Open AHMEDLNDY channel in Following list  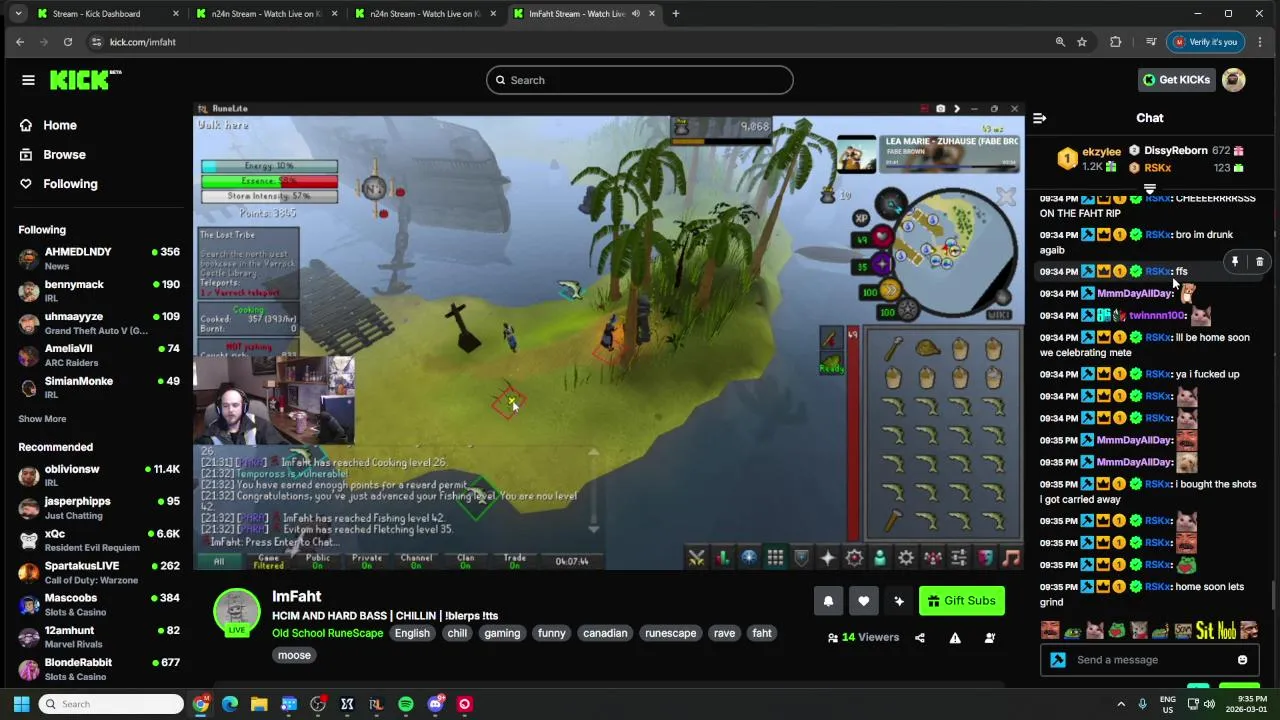click(98, 258)
